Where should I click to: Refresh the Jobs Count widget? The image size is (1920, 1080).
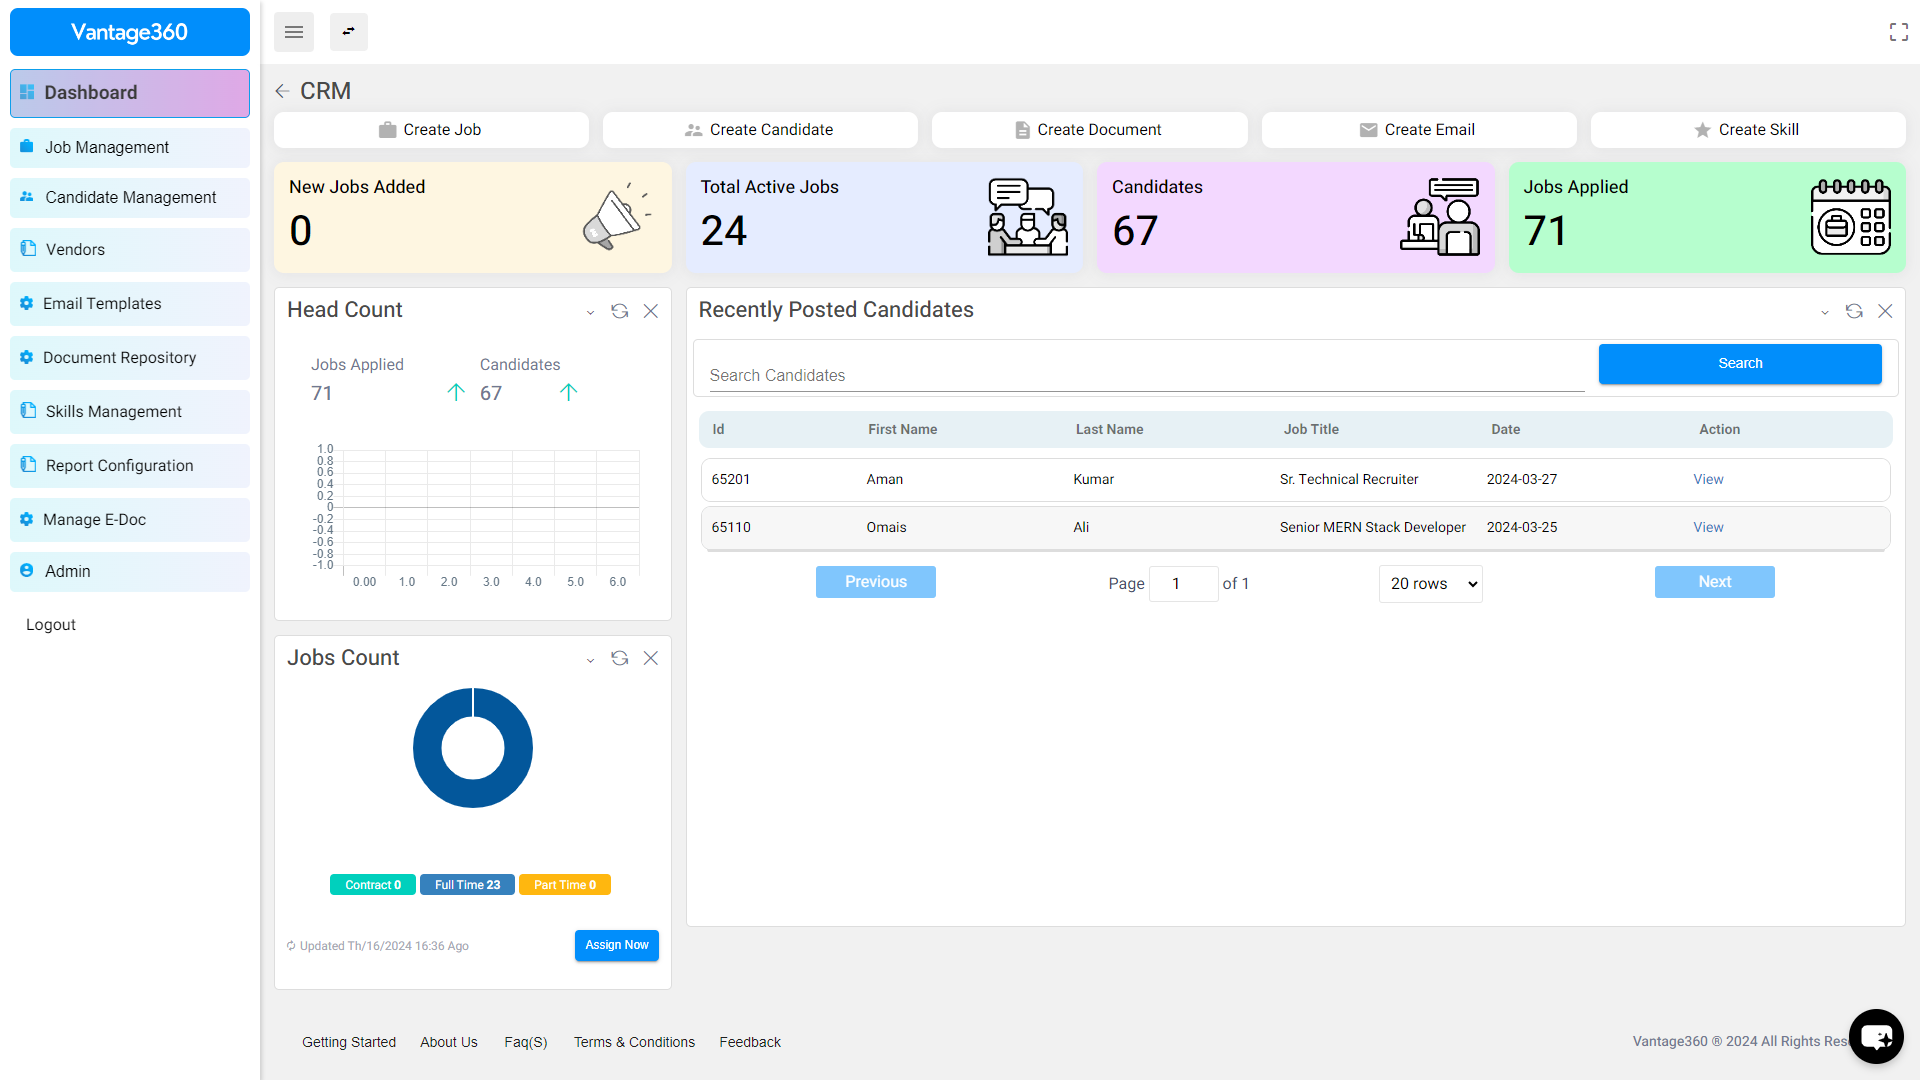(619, 658)
